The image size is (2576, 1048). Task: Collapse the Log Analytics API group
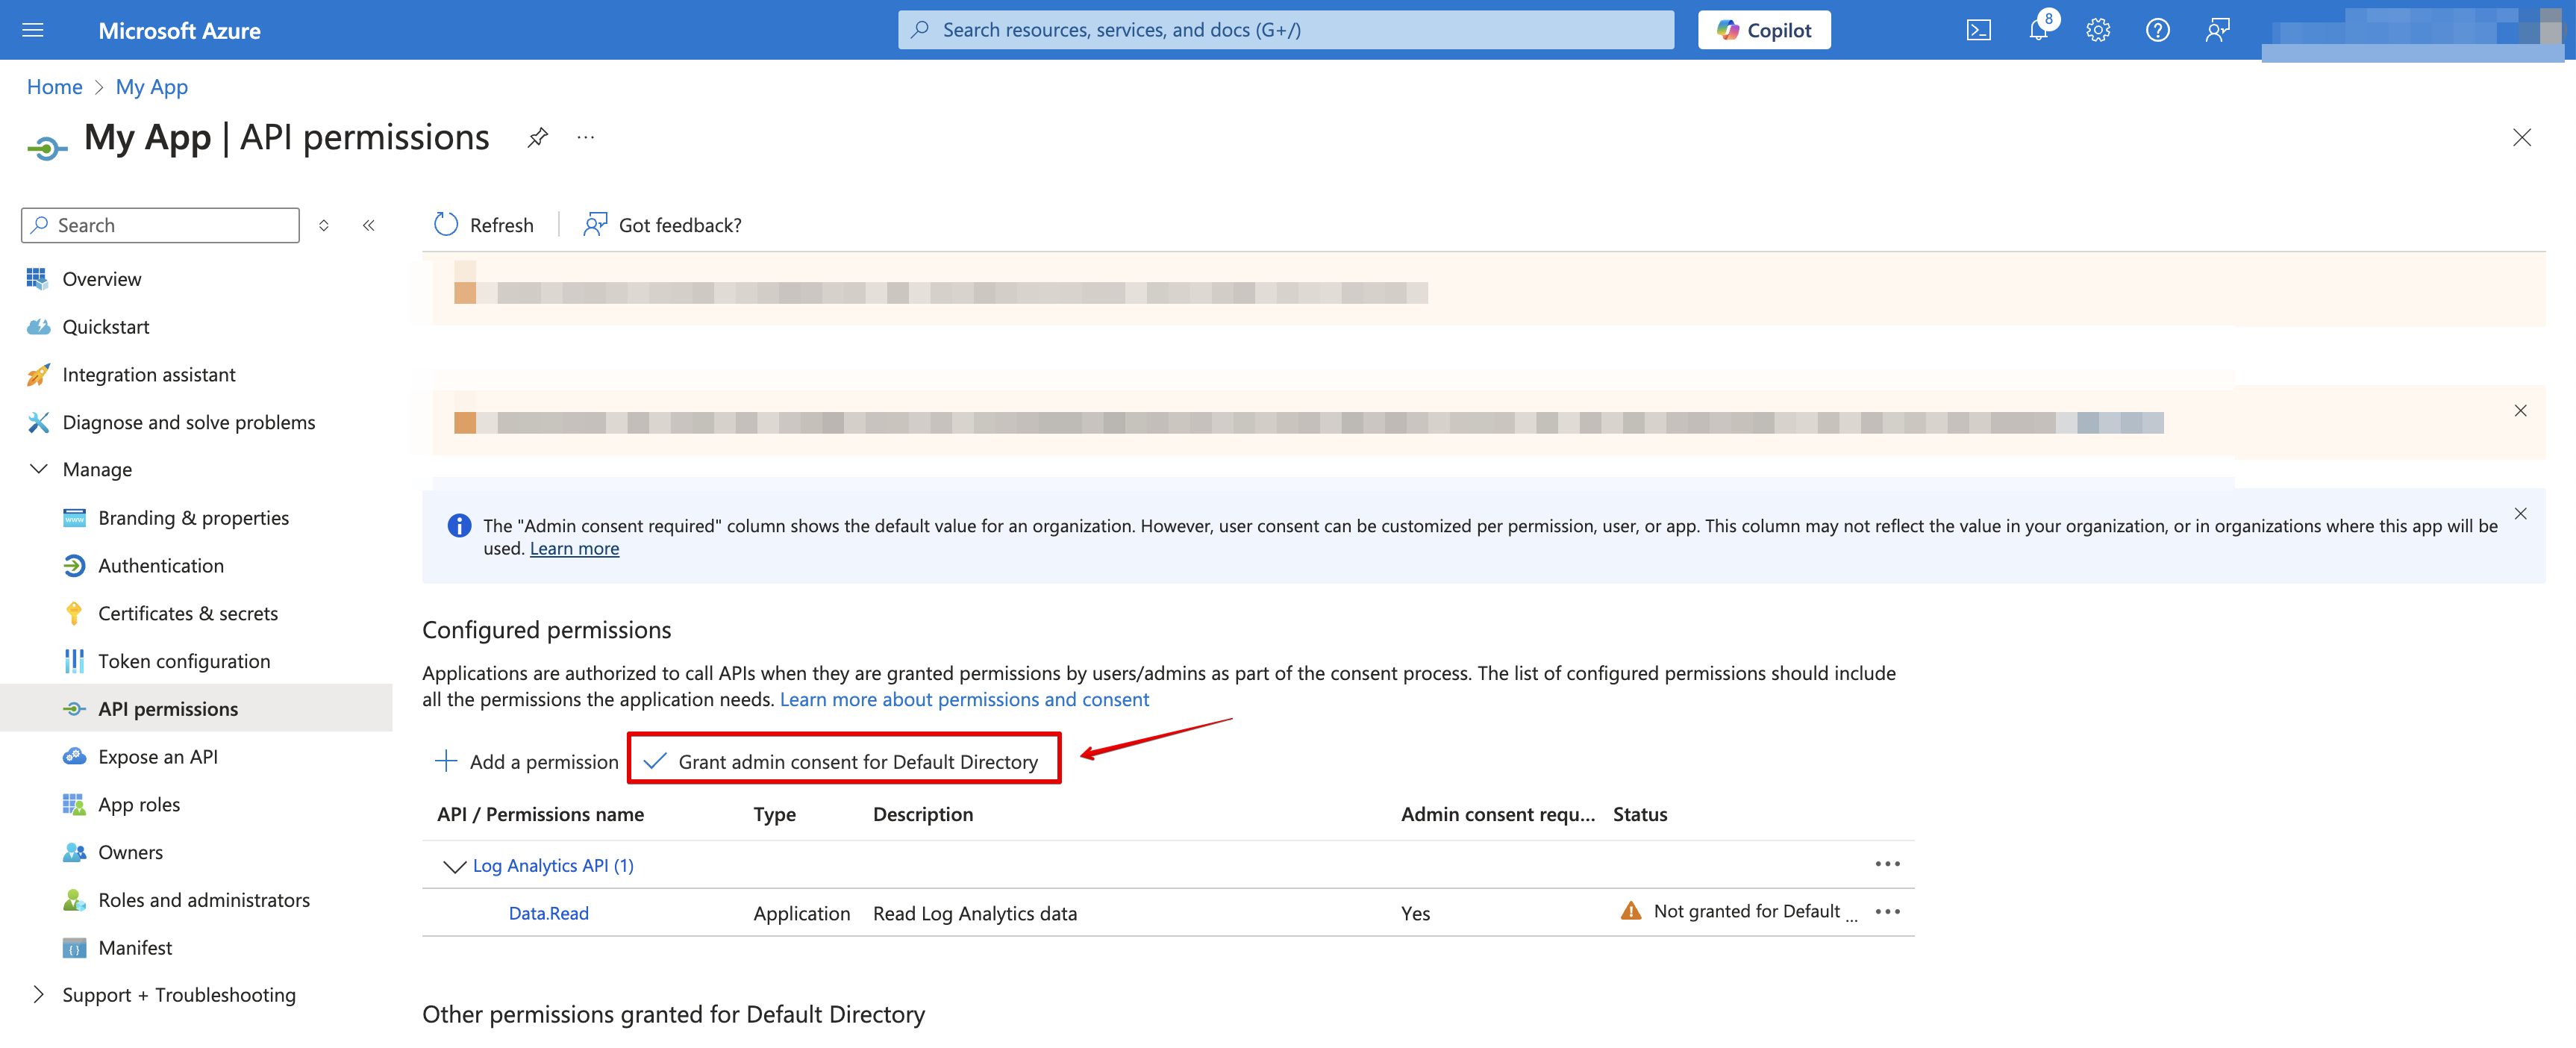[454, 866]
